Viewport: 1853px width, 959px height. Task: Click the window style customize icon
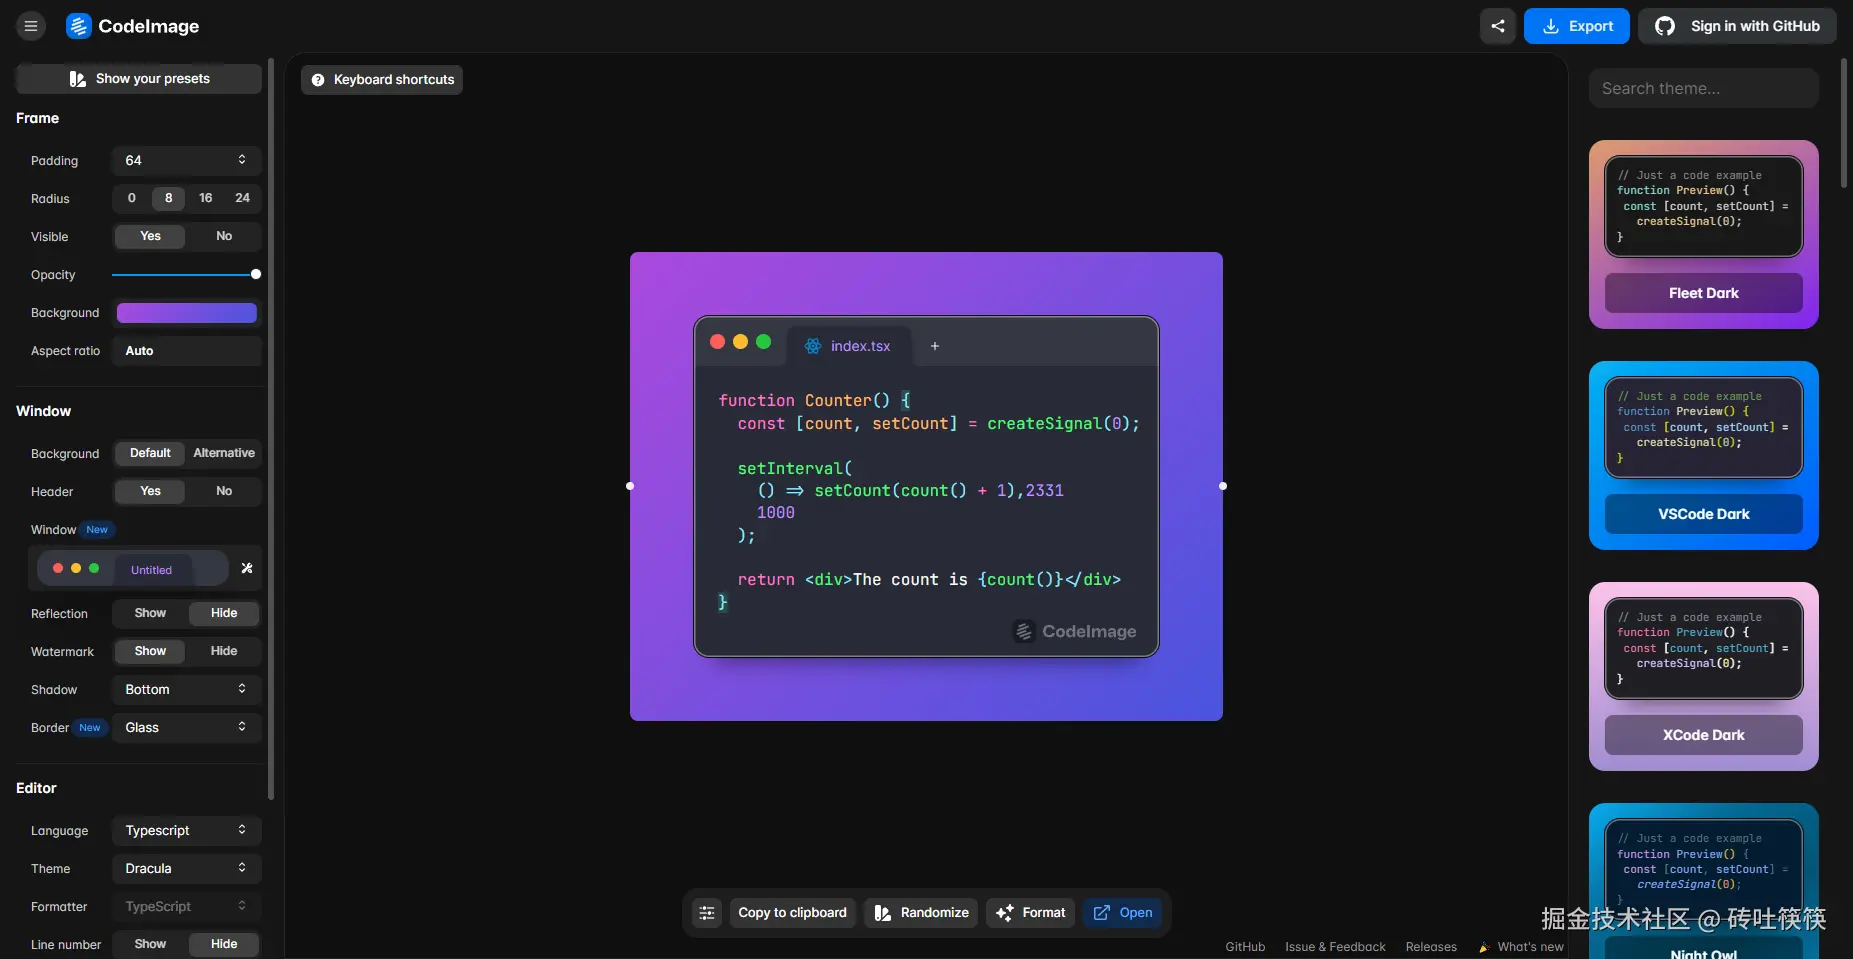coord(247,568)
